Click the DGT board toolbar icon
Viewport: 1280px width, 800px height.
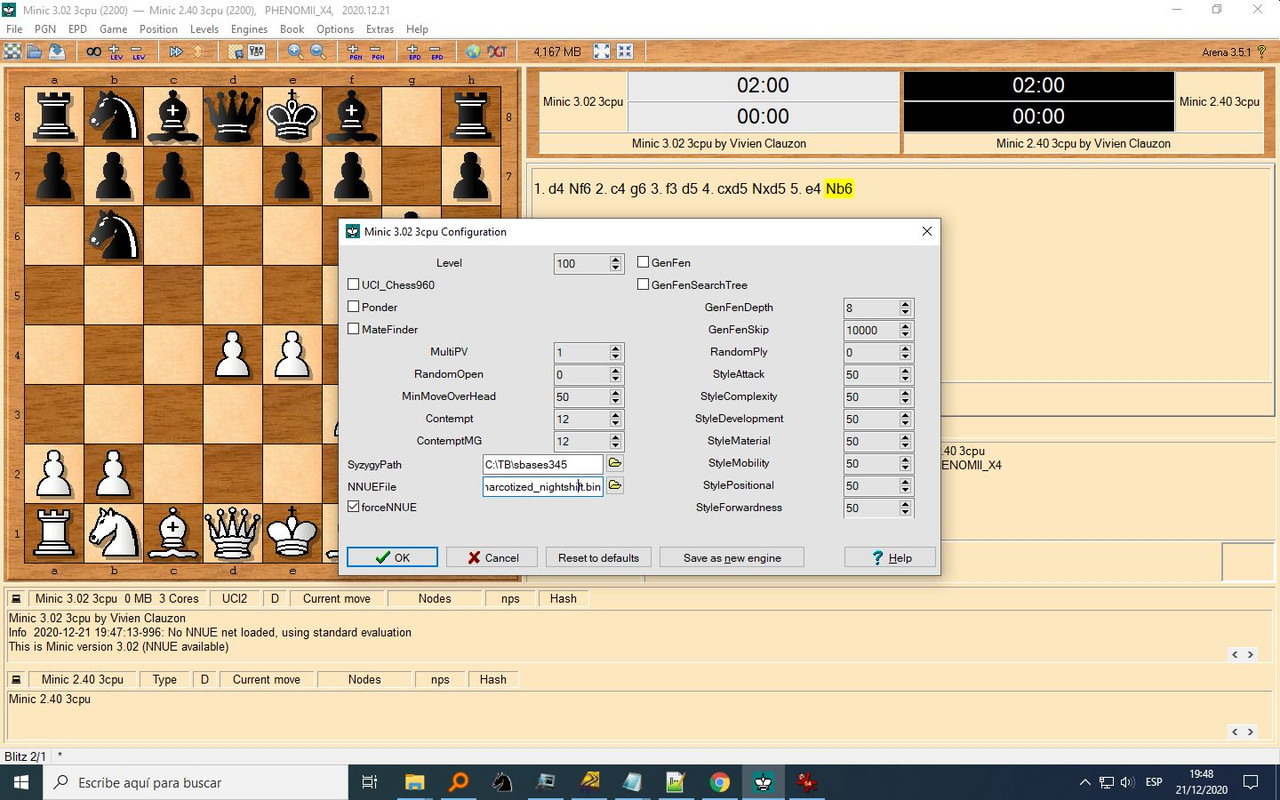coord(497,51)
